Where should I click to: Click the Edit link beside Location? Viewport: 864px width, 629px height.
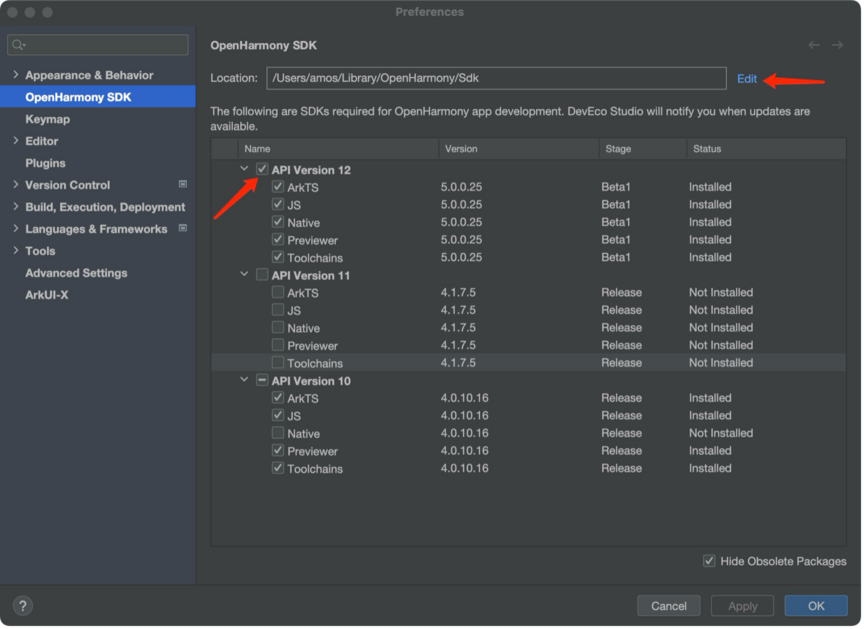747,79
